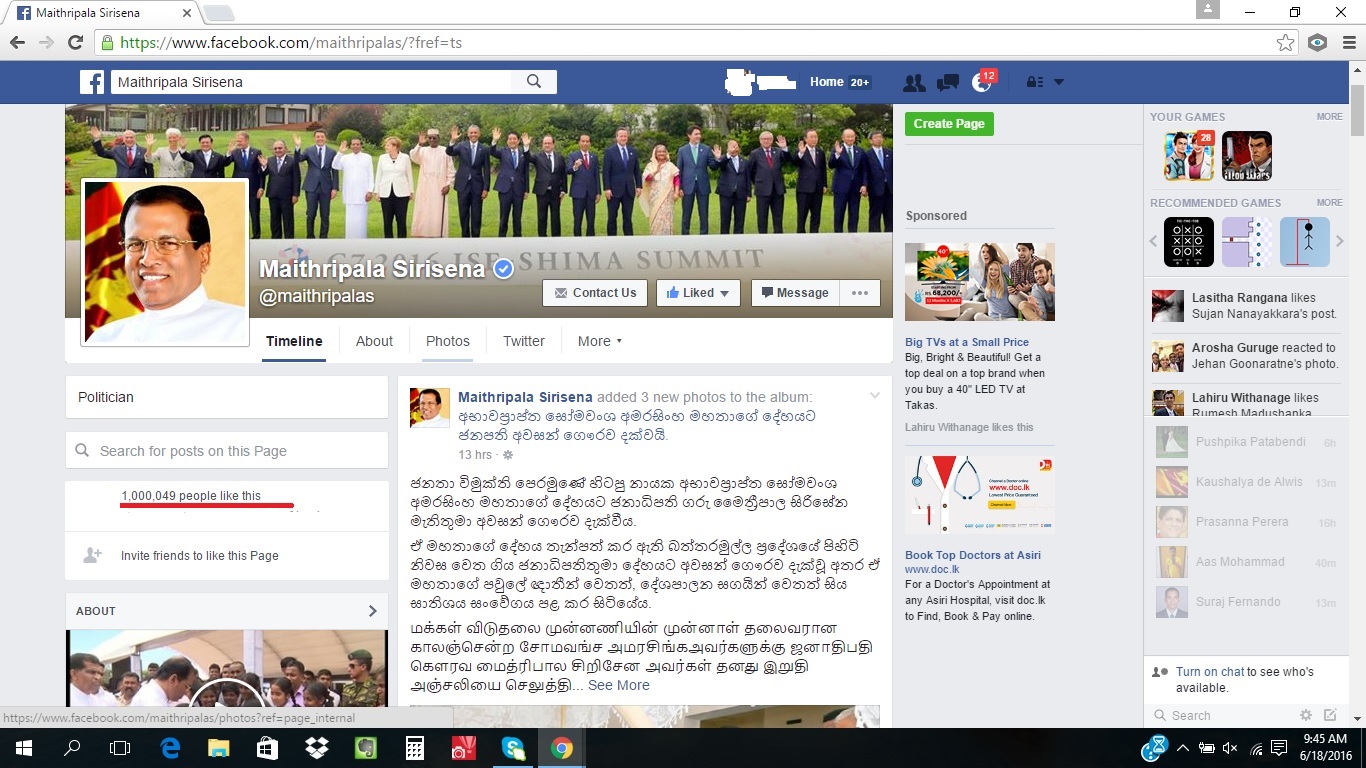The image size is (1366, 768).
Task: Switch to the About tab
Action: pyautogui.click(x=374, y=341)
